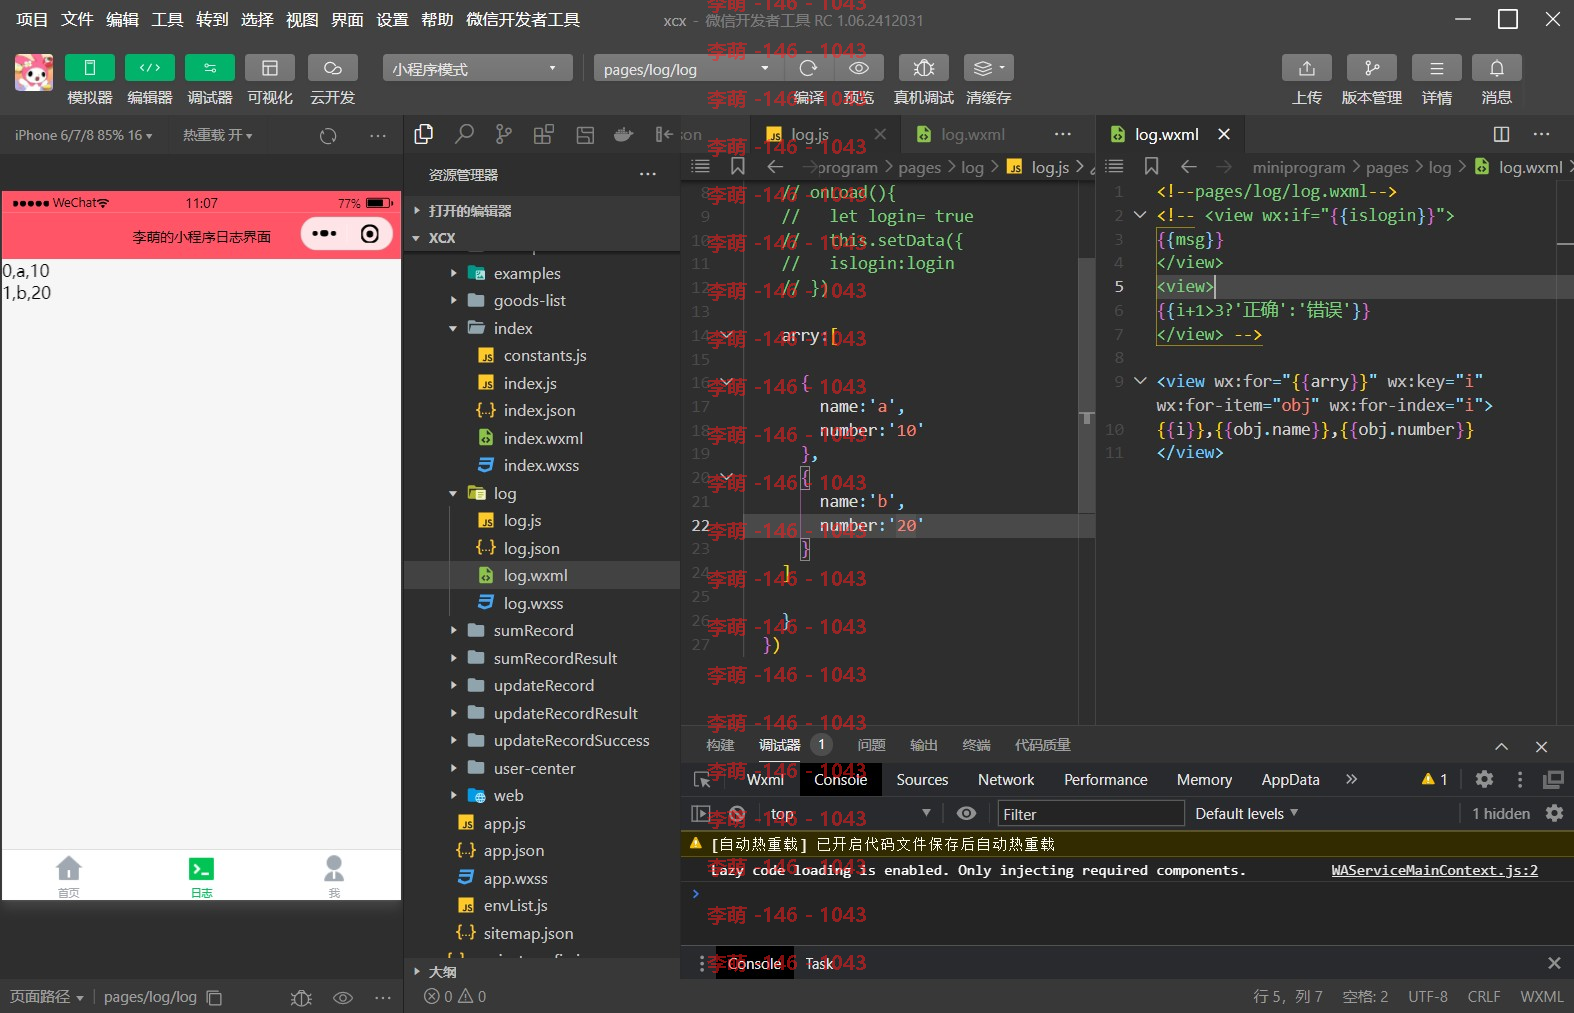Open the source control branch icon
1574x1013 pixels.
coord(504,134)
